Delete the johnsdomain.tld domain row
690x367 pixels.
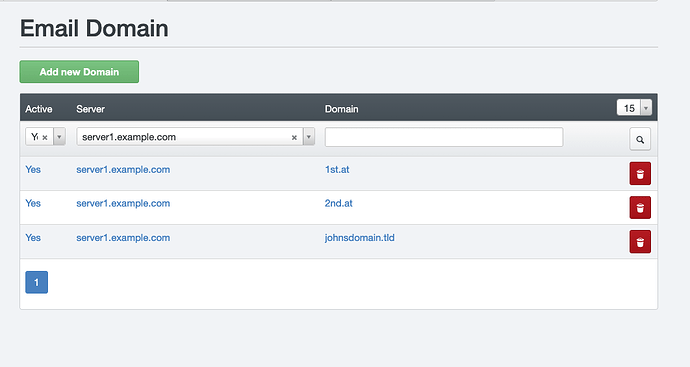640,242
